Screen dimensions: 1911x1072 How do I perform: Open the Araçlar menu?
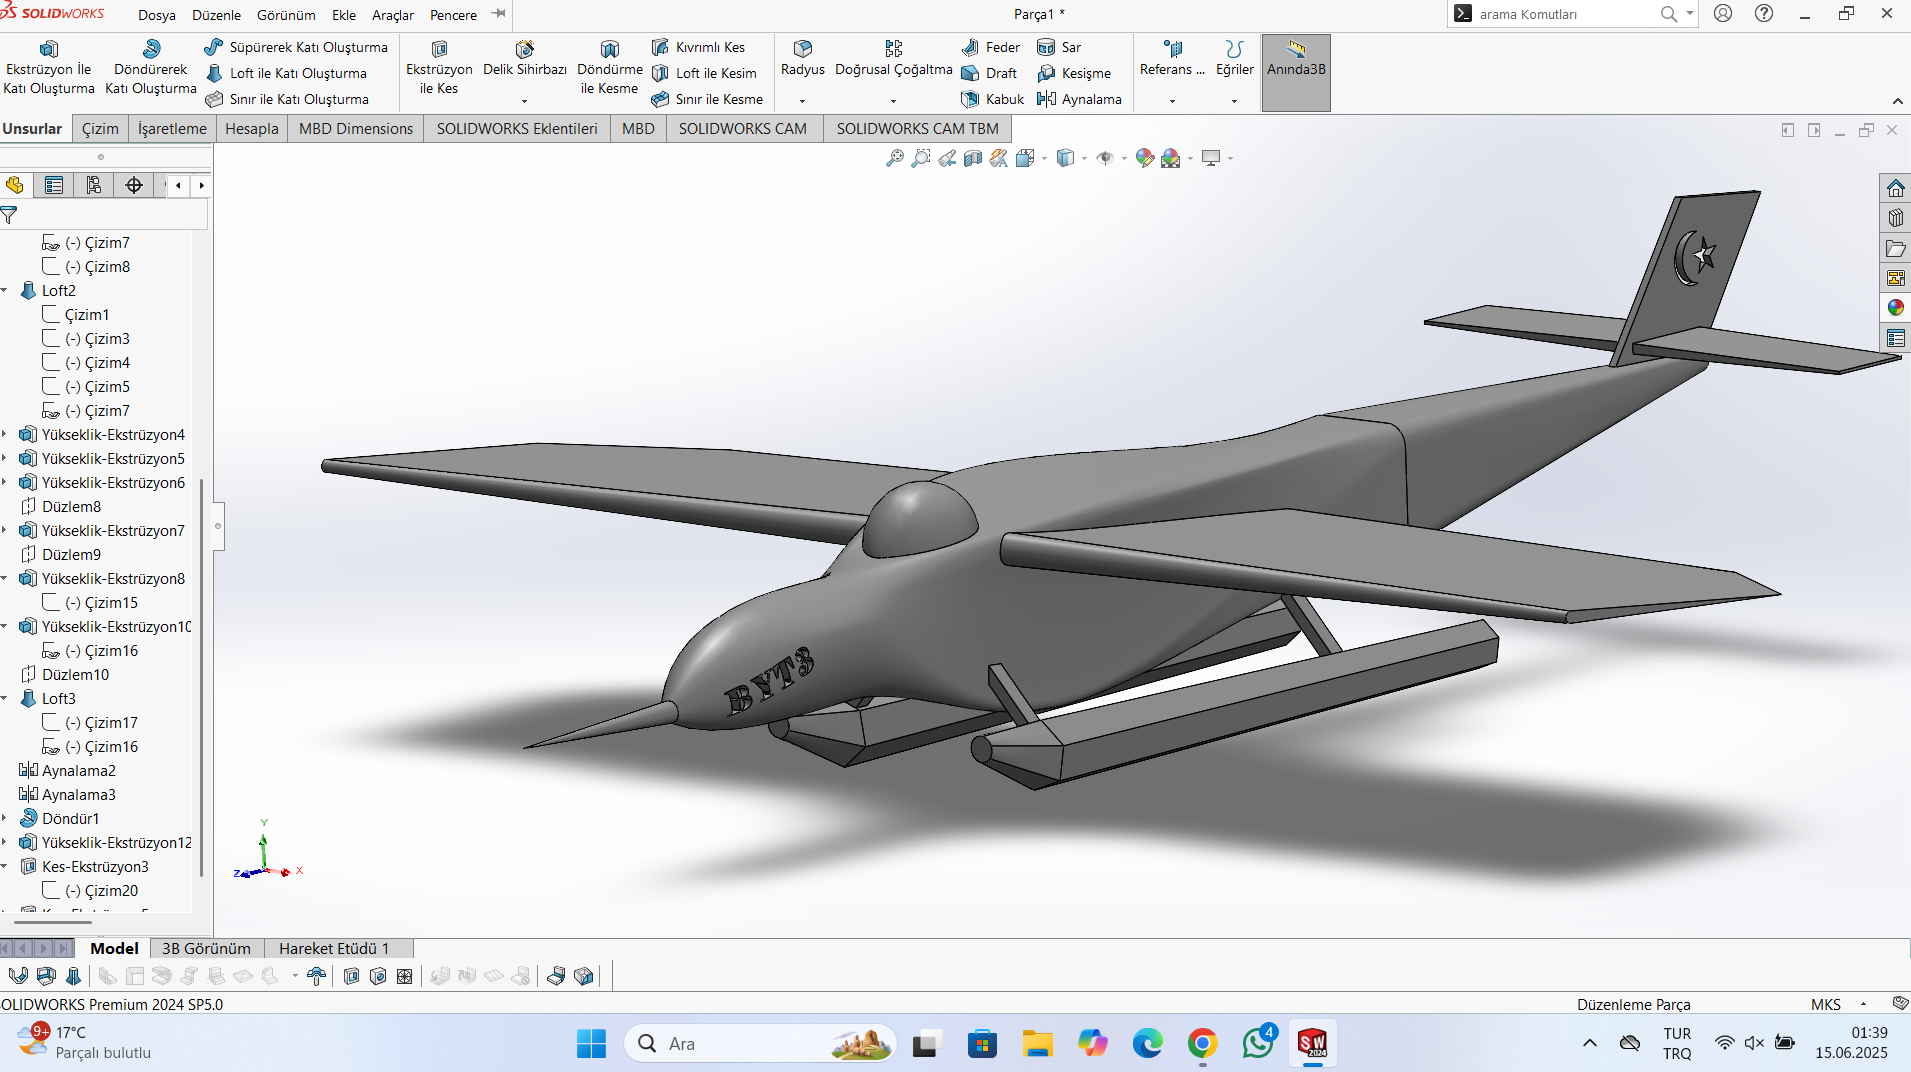tap(393, 15)
